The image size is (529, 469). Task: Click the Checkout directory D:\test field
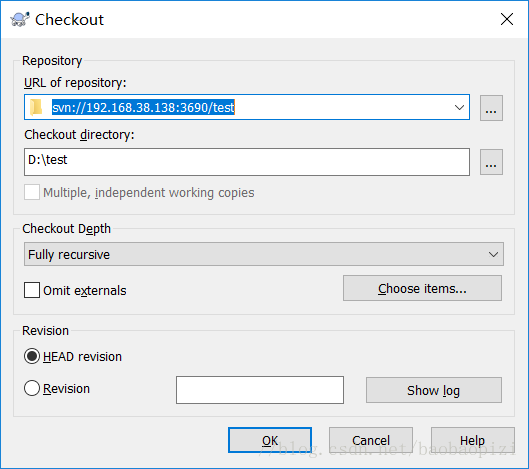pos(247,162)
